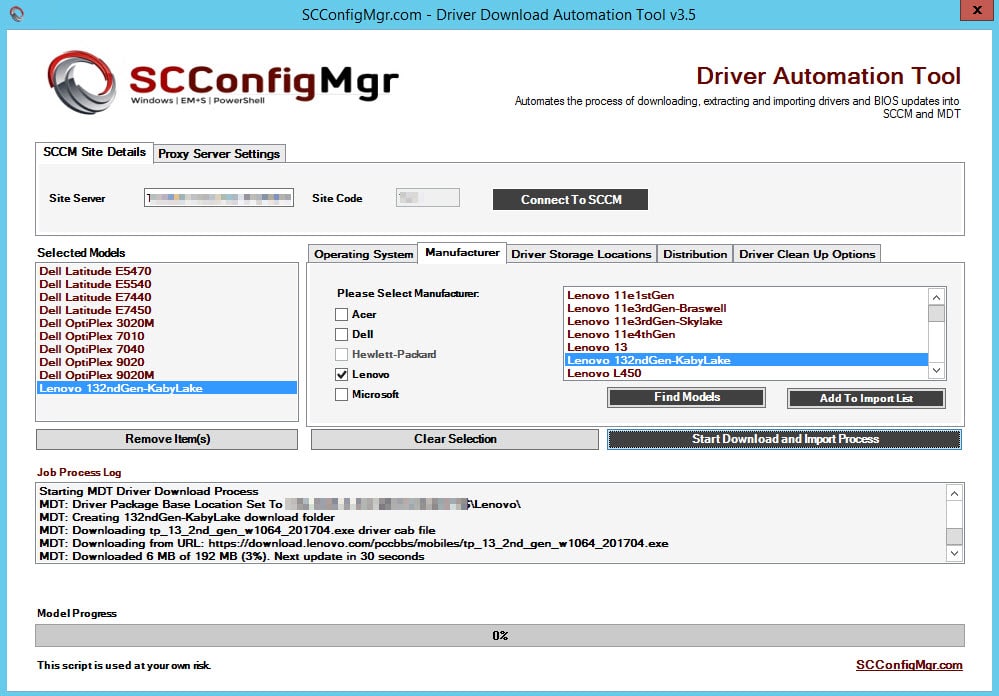Viewport: 999px width, 696px height.
Task: Click the SCConfigMgr logo image
Action: click(223, 83)
